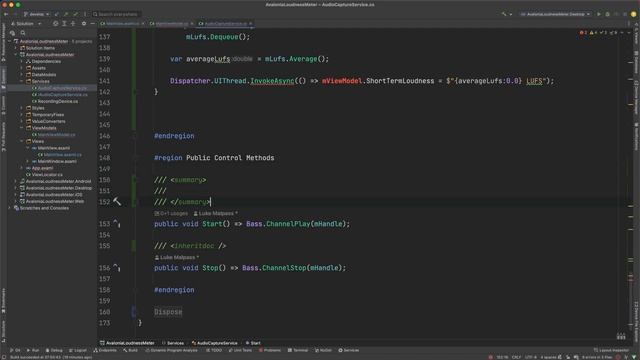Viewport: 640px width, 360px height.
Task: Open the AvaloniaLoudnessMeter.Desktop run configuration dropdown
Action: coord(555,14)
